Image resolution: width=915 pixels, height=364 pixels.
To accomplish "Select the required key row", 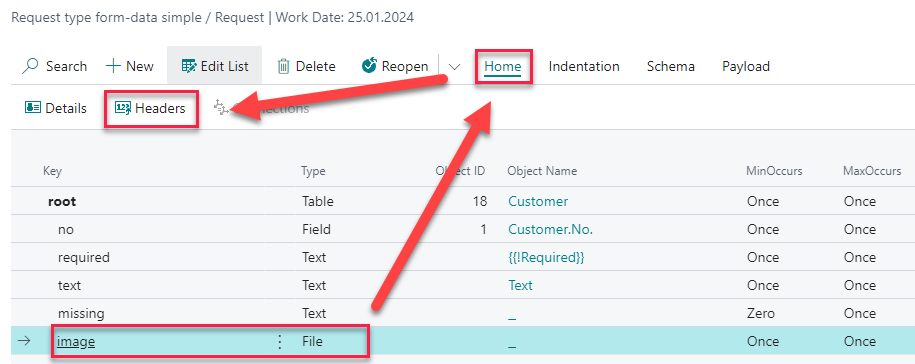I will click(x=83, y=257).
